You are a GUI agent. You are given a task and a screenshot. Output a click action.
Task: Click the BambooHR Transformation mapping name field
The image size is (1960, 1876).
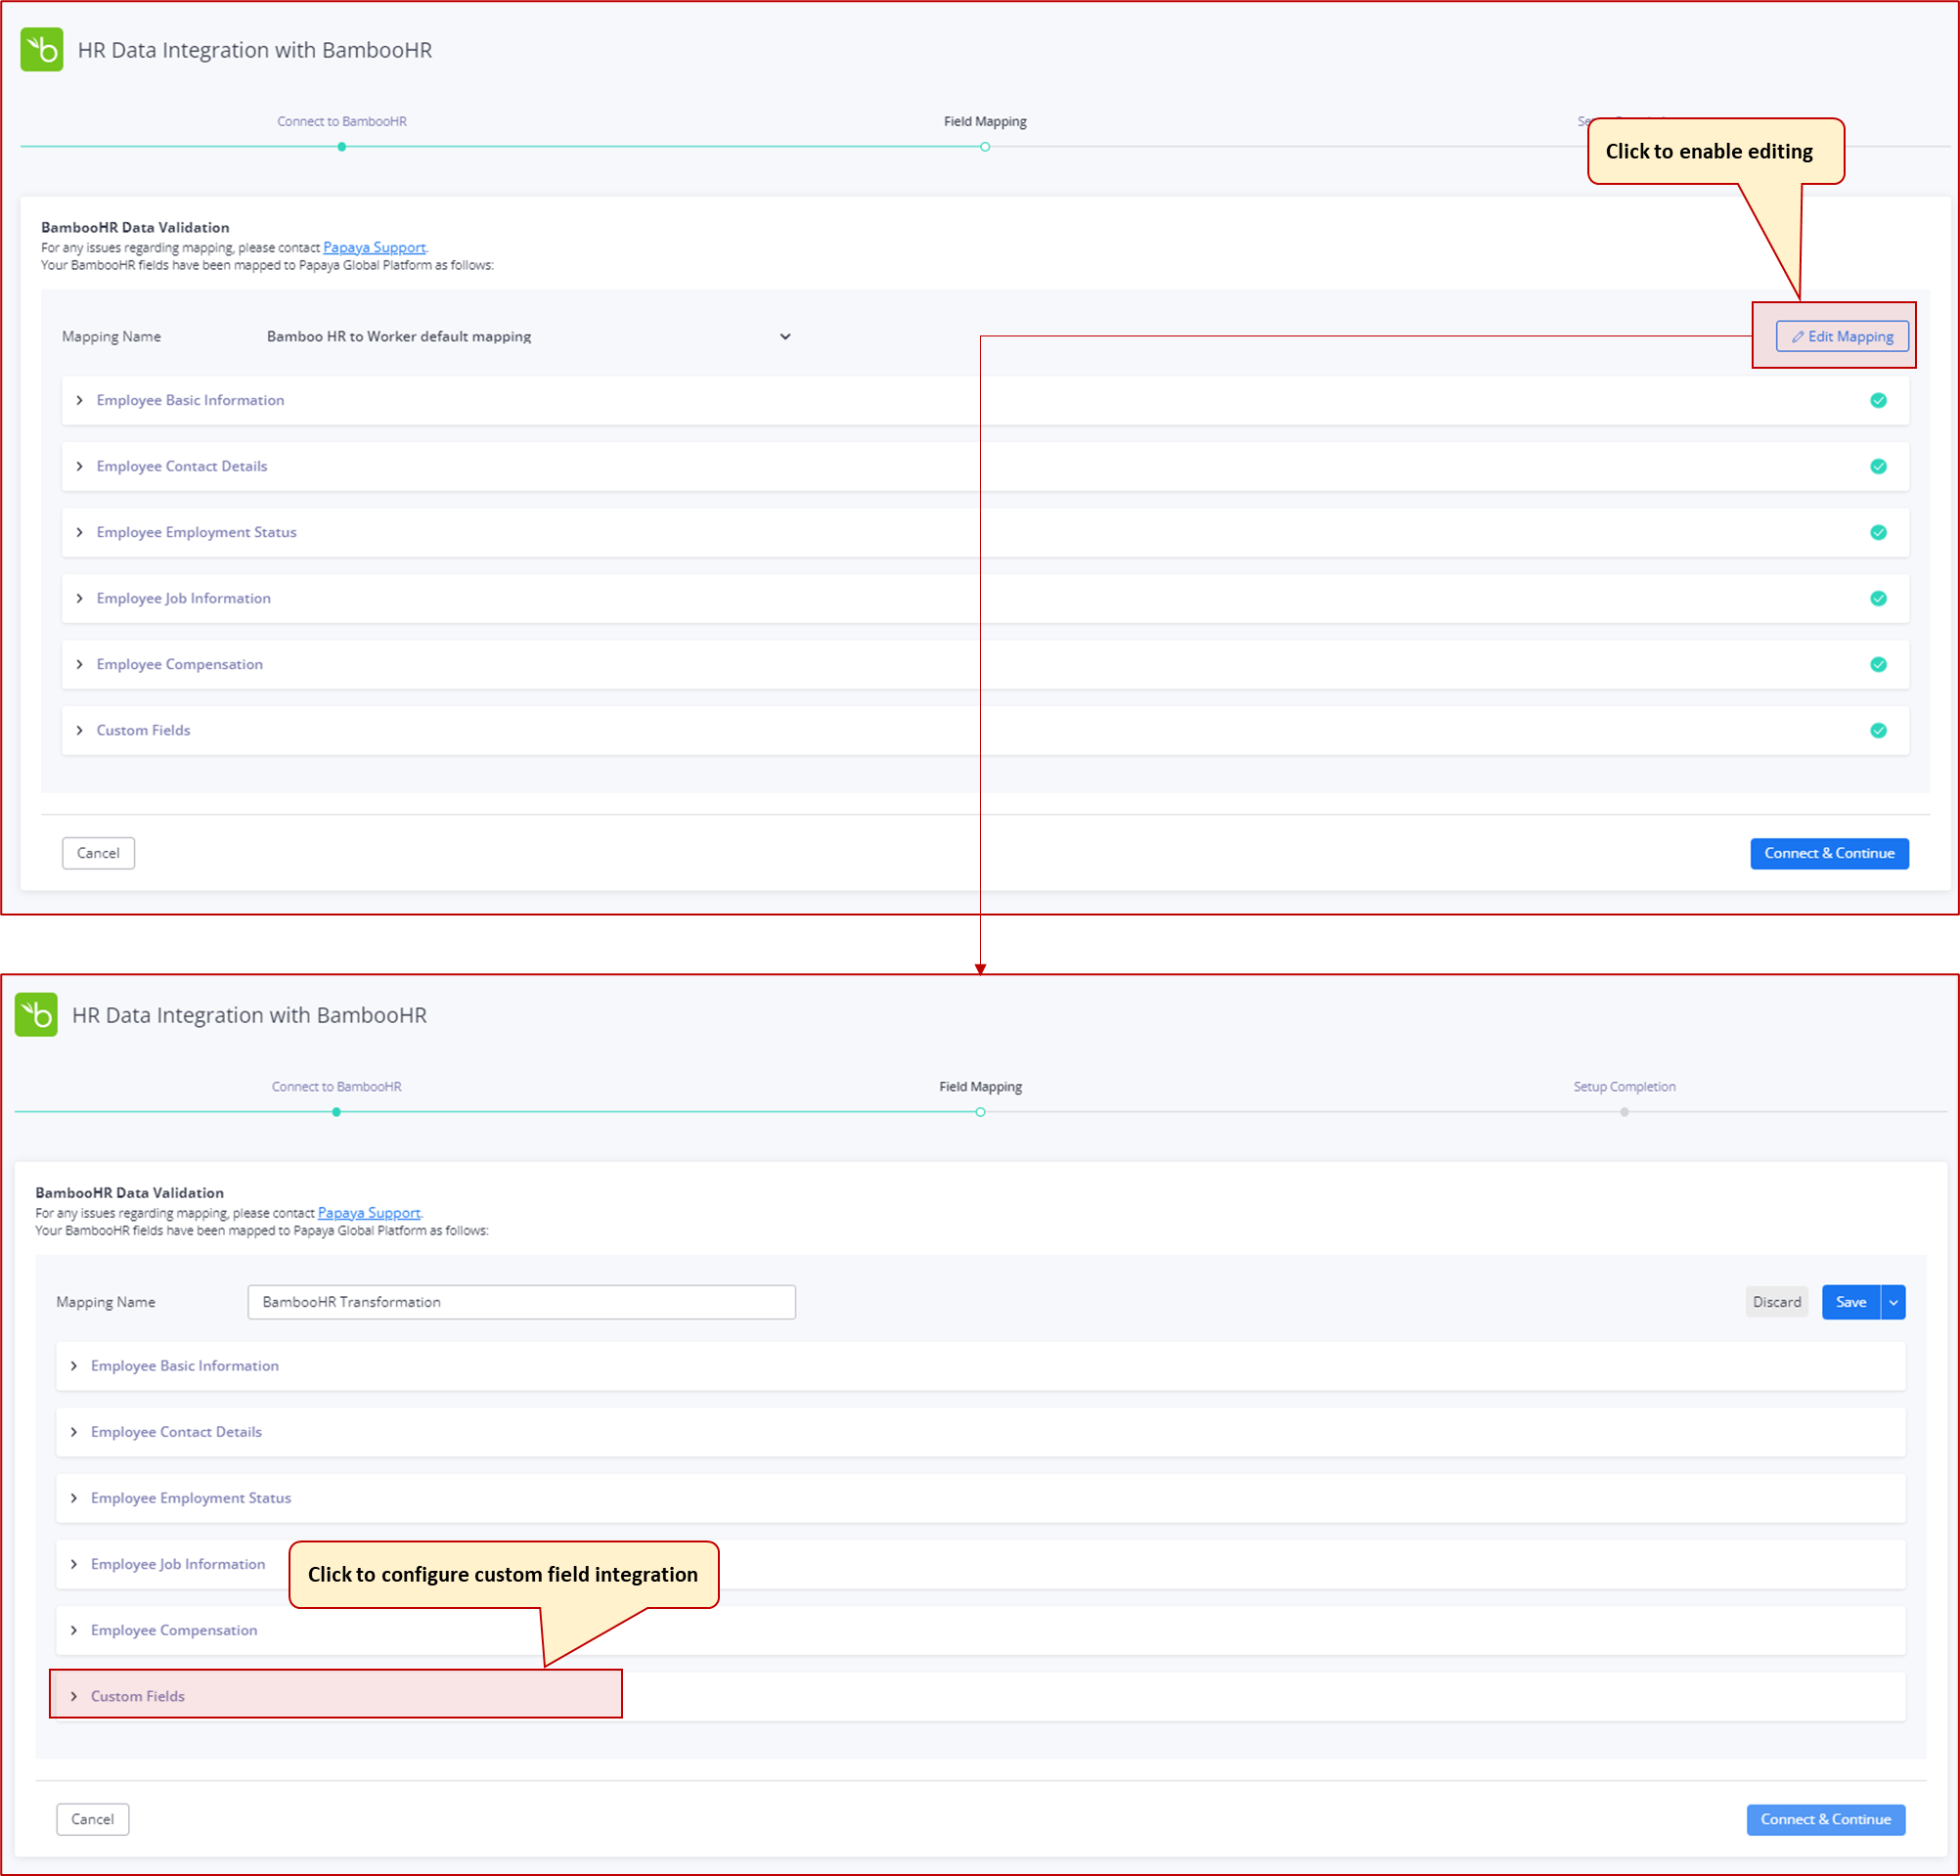[521, 1302]
